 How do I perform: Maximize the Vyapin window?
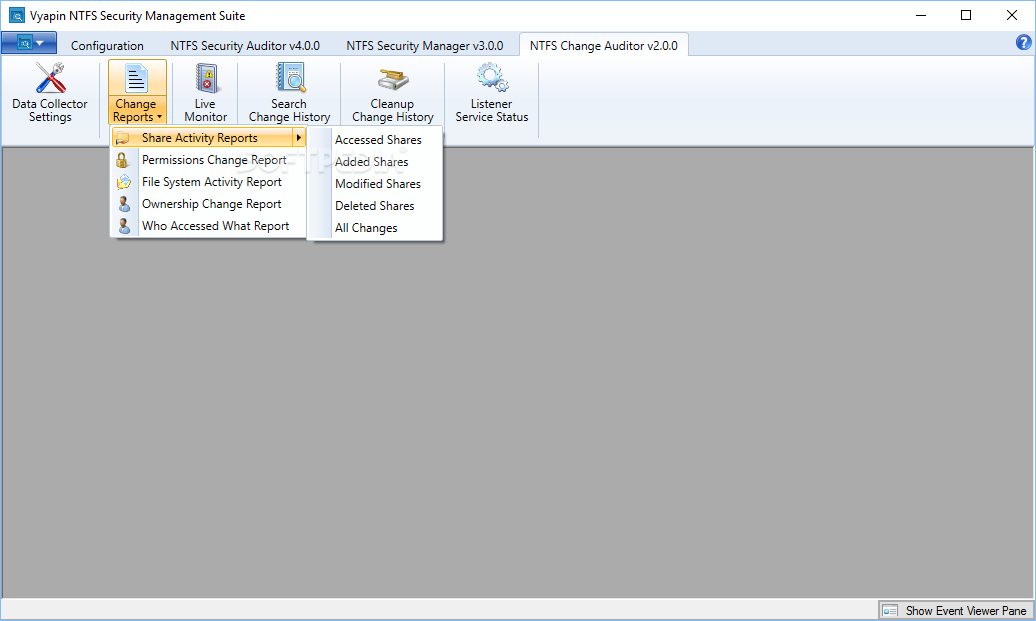[x=966, y=15]
